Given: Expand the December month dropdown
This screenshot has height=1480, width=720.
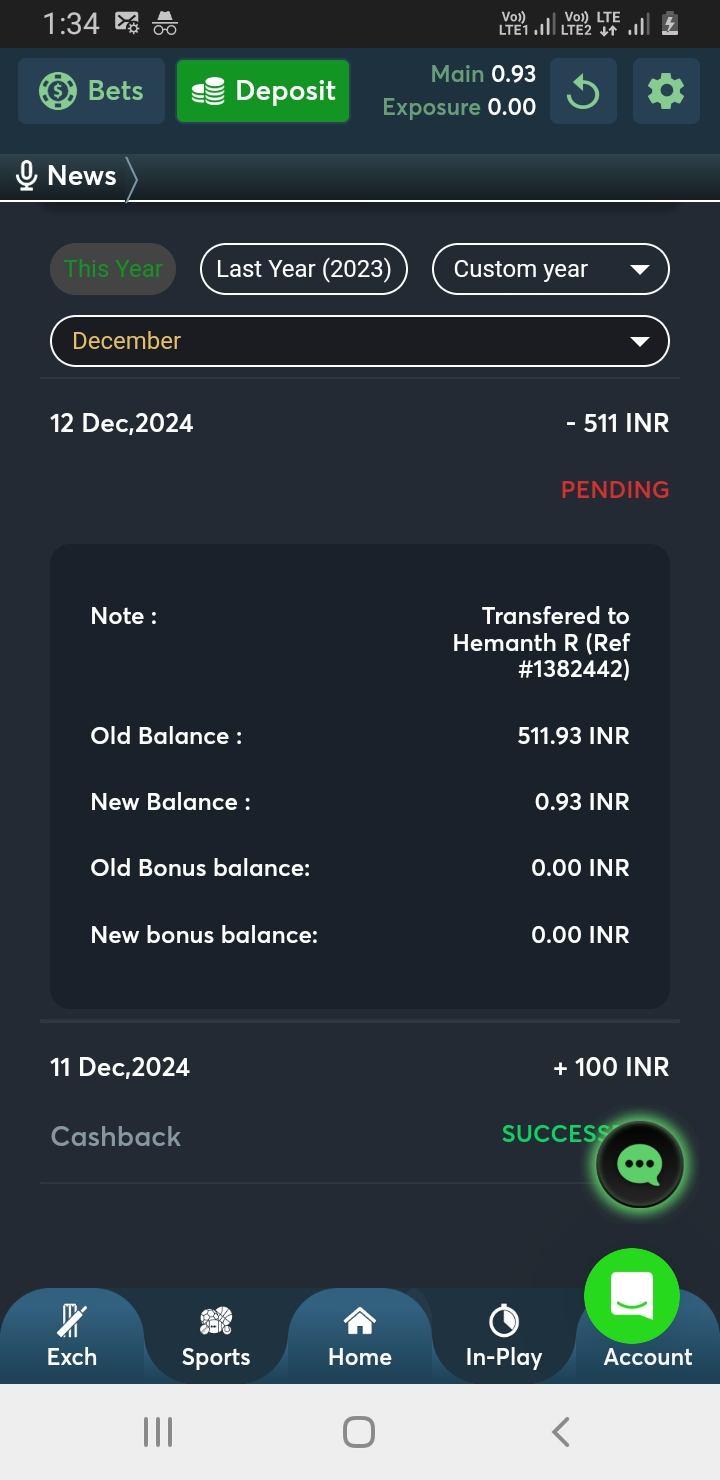Looking at the screenshot, I should point(360,341).
